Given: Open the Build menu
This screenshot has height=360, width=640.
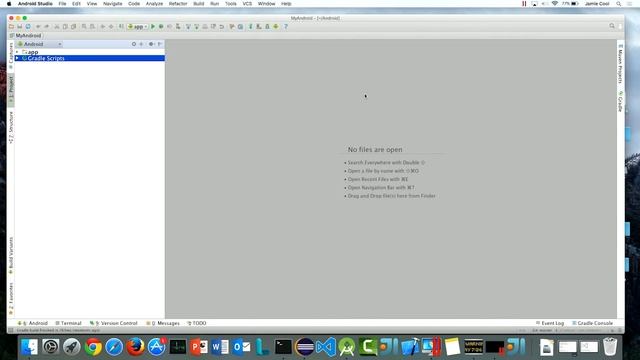Looking at the screenshot, I should tap(199, 4).
